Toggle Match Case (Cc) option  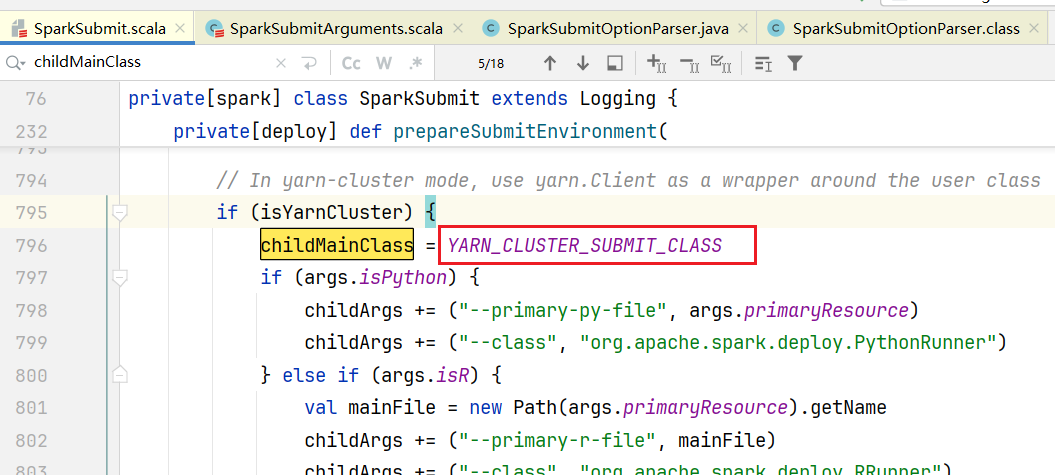(x=351, y=63)
